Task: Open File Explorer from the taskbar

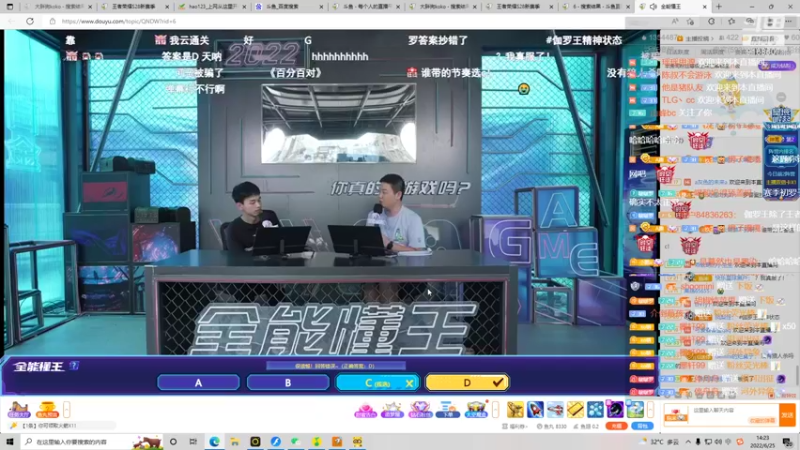Action: click(235, 442)
